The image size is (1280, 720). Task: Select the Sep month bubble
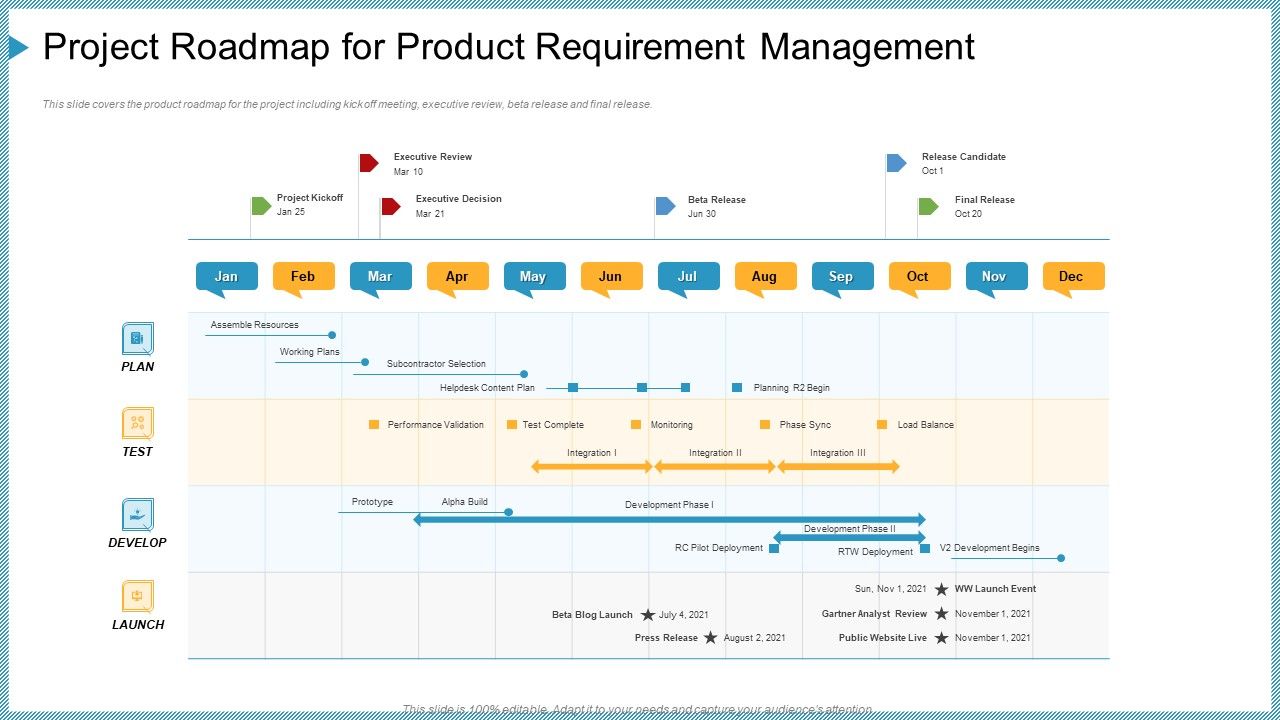(842, 279)
